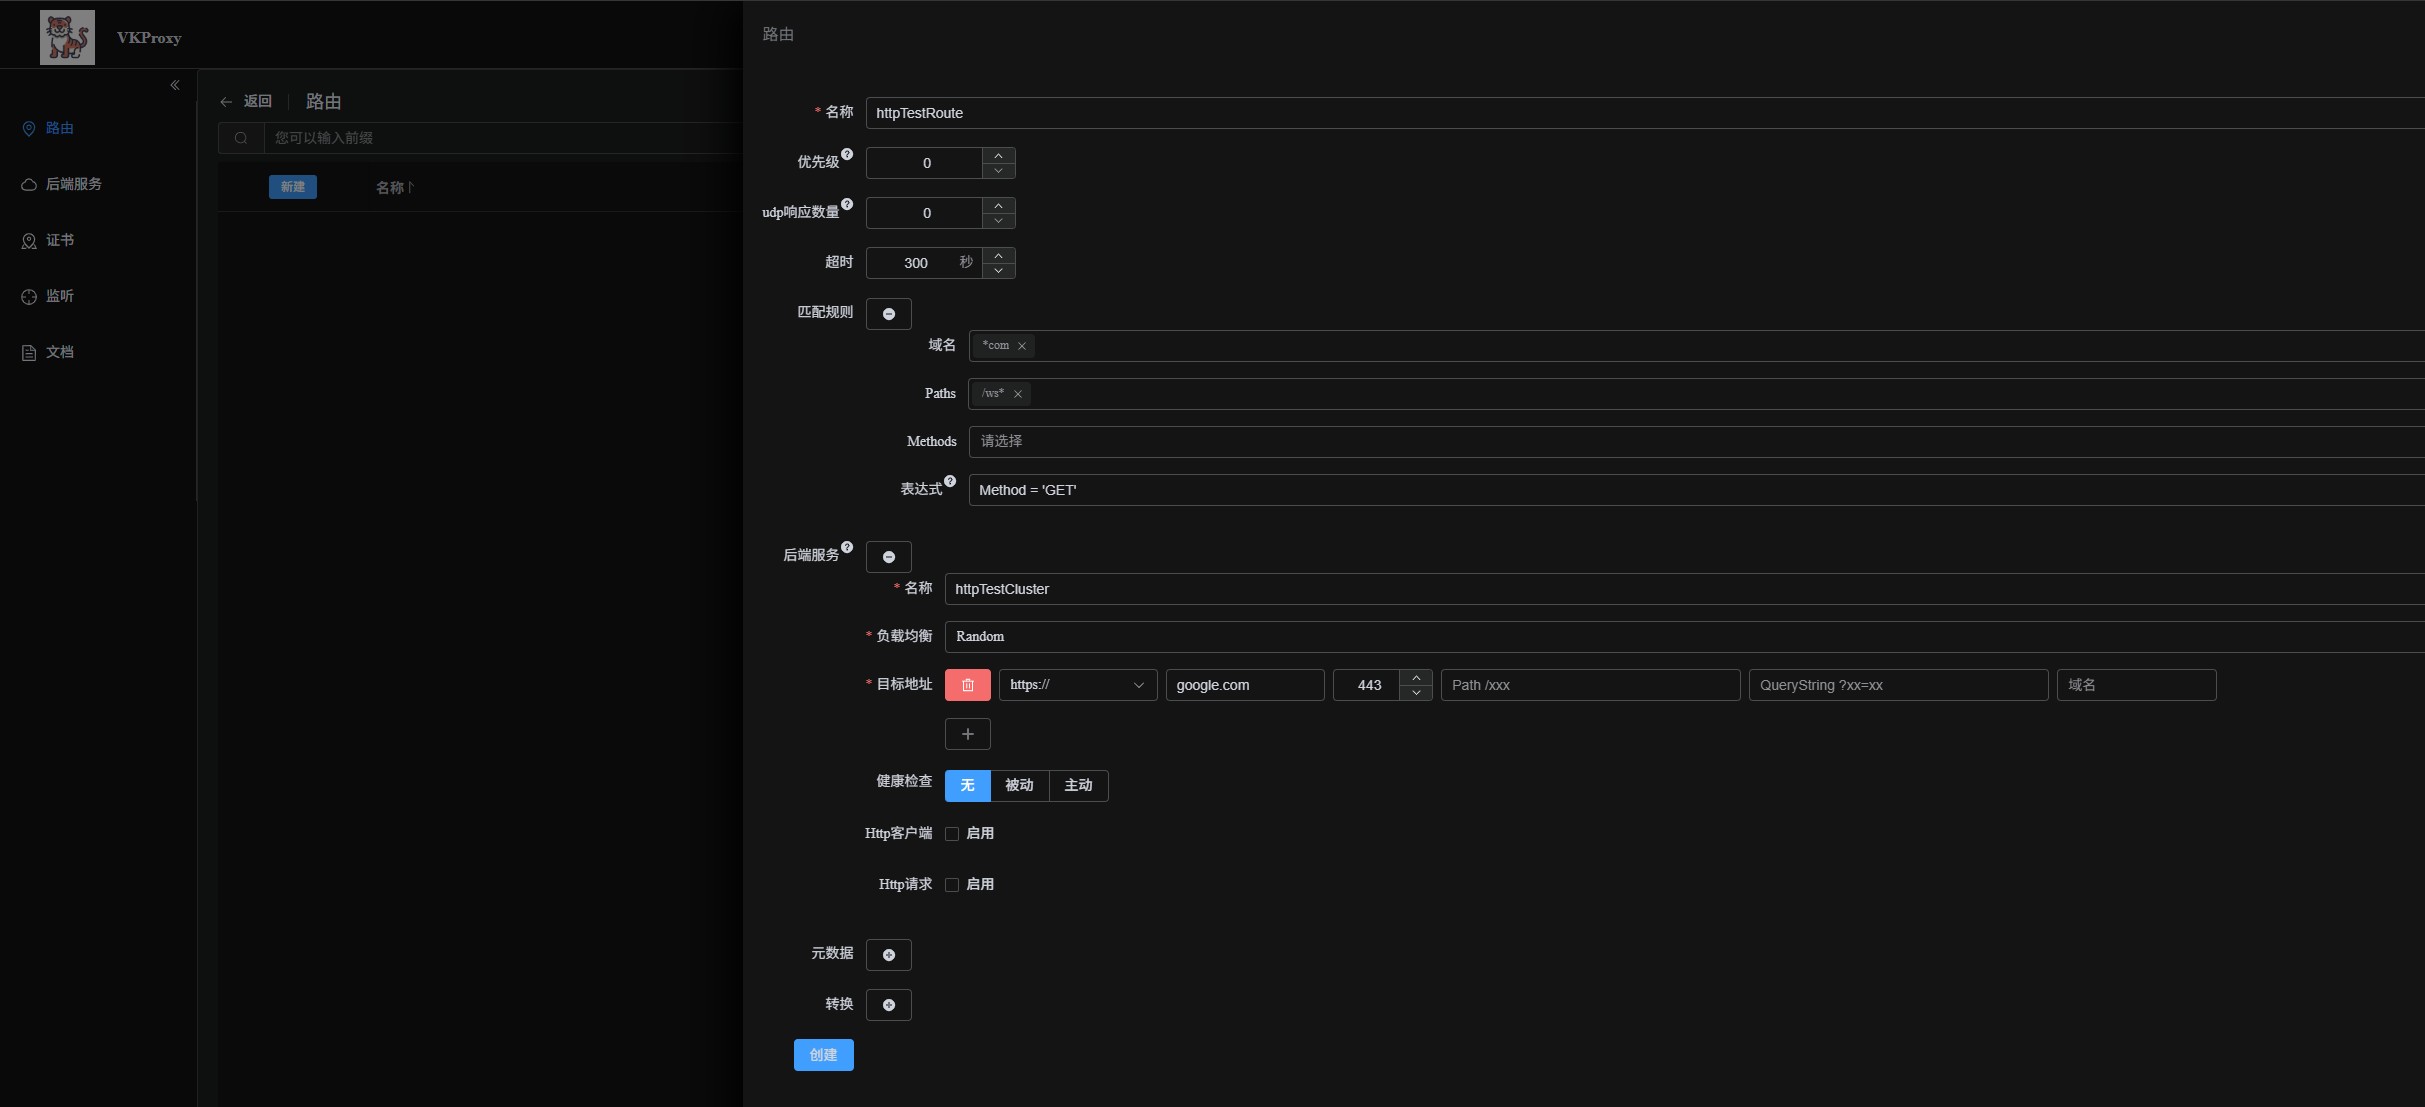Select 无 for 健康检查

[968, 786]
